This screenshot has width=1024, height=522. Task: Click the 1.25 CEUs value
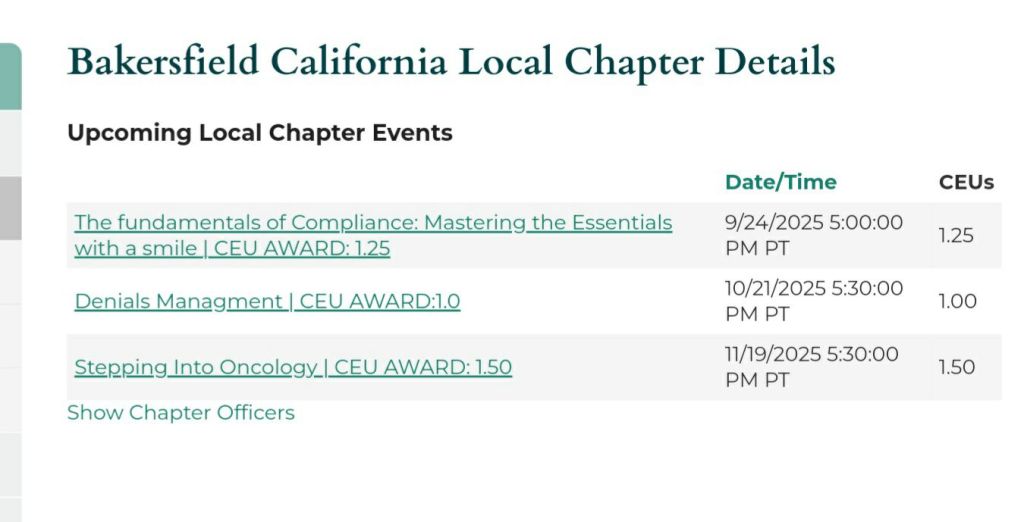[956, 235]
